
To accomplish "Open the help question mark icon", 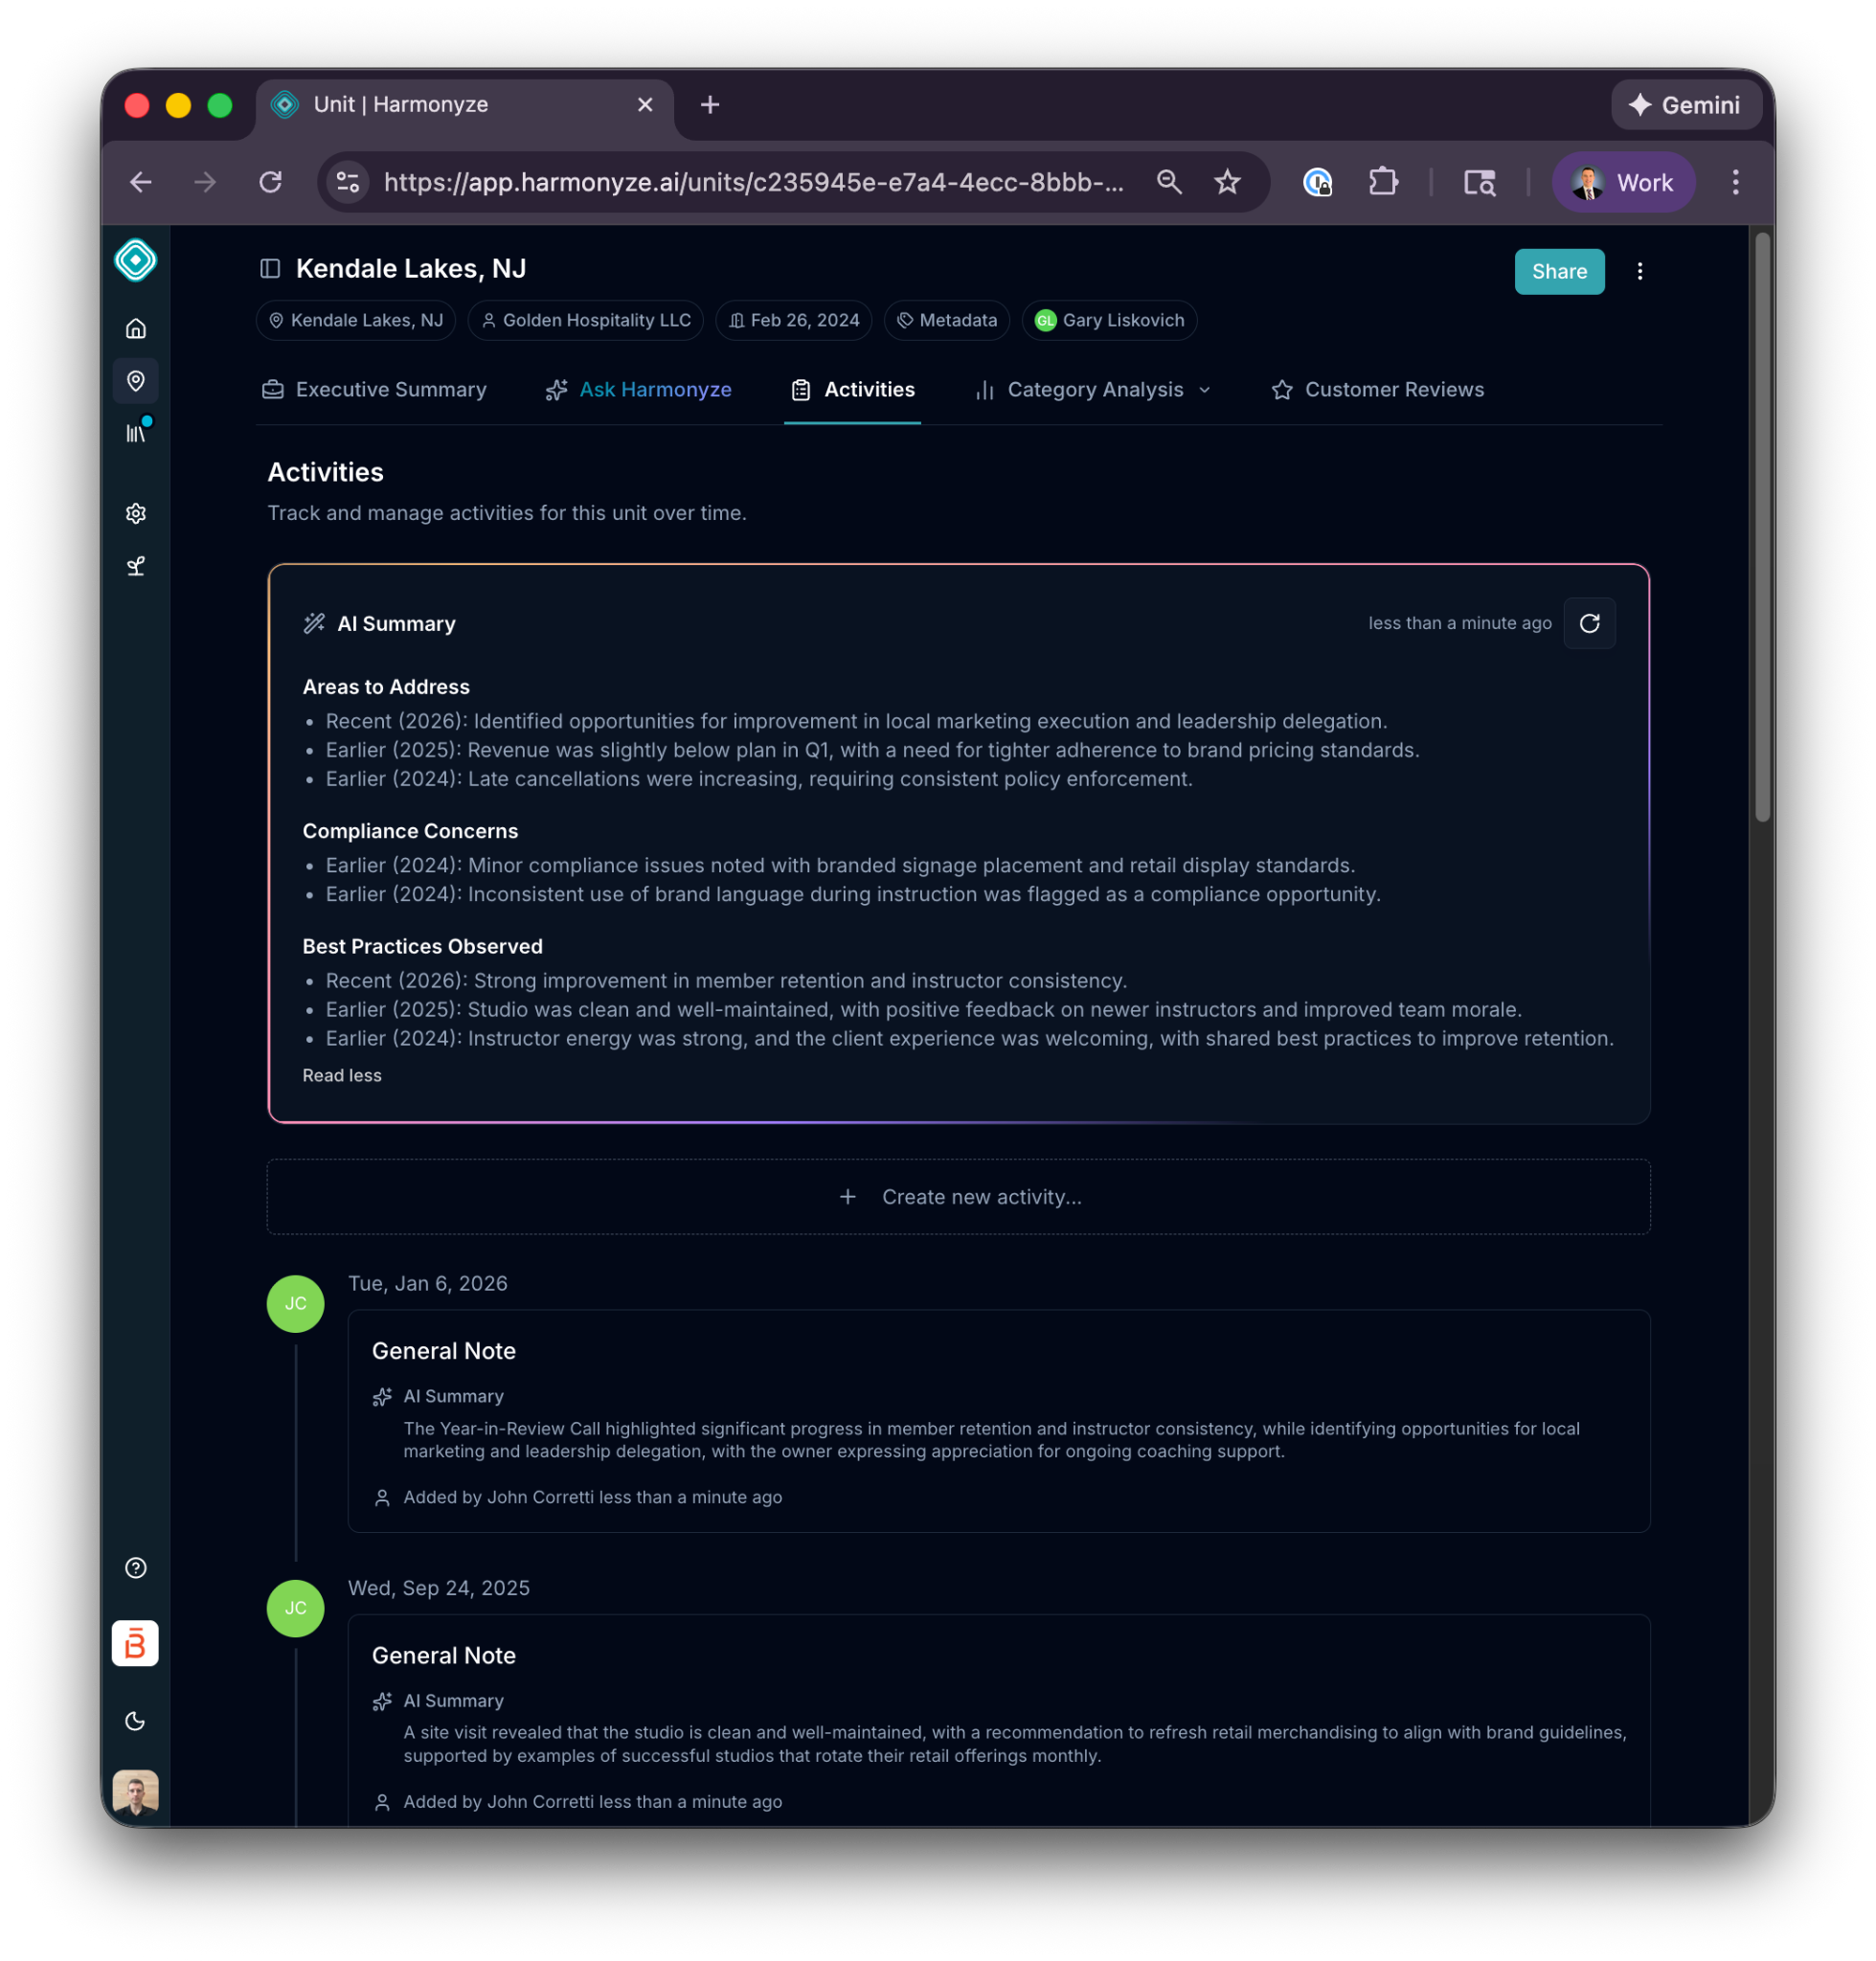I will pyautogui.click(x=136, y=1567).
